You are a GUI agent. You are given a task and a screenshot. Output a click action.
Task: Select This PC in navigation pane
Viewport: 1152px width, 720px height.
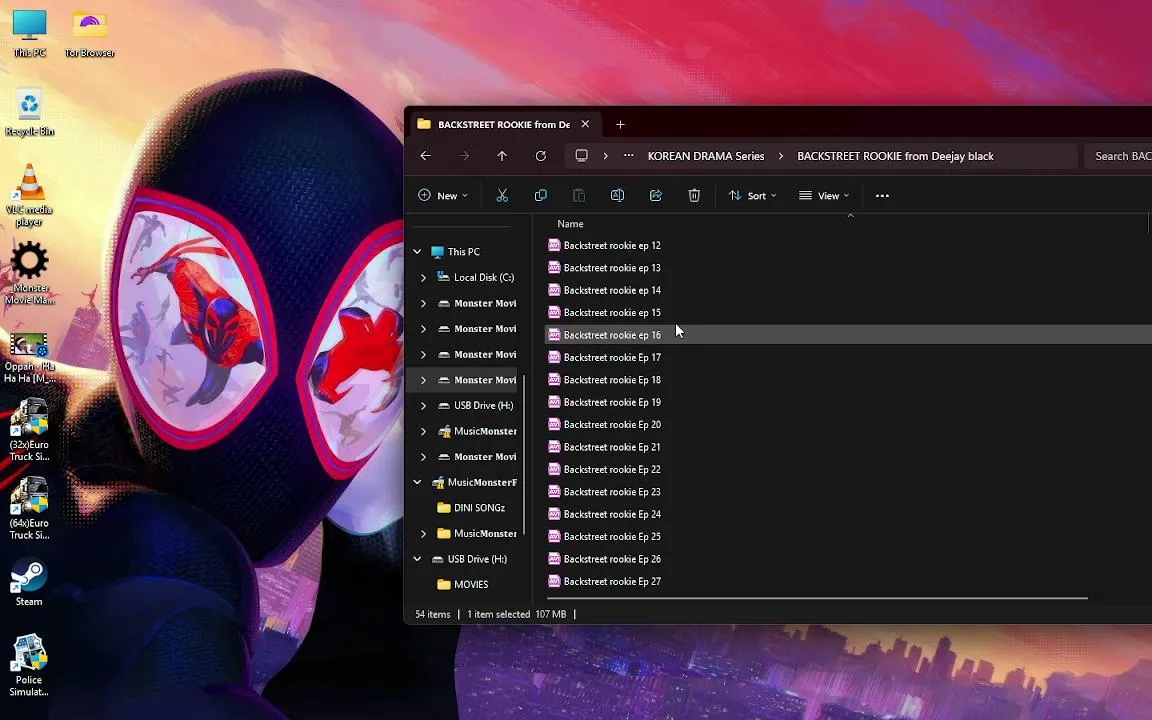pos(456,251)
